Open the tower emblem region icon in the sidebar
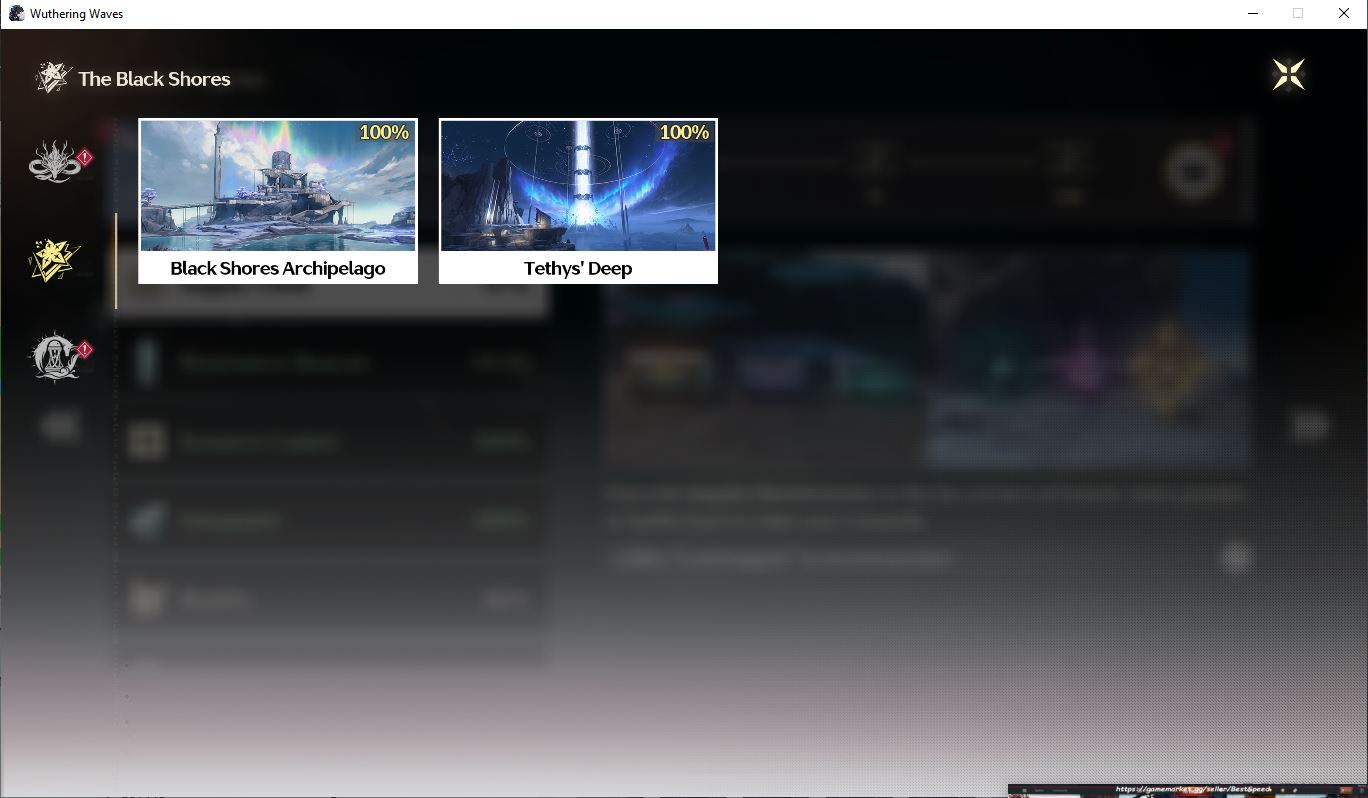This screenshot has width=1368, height=798. tap(53, 357)
